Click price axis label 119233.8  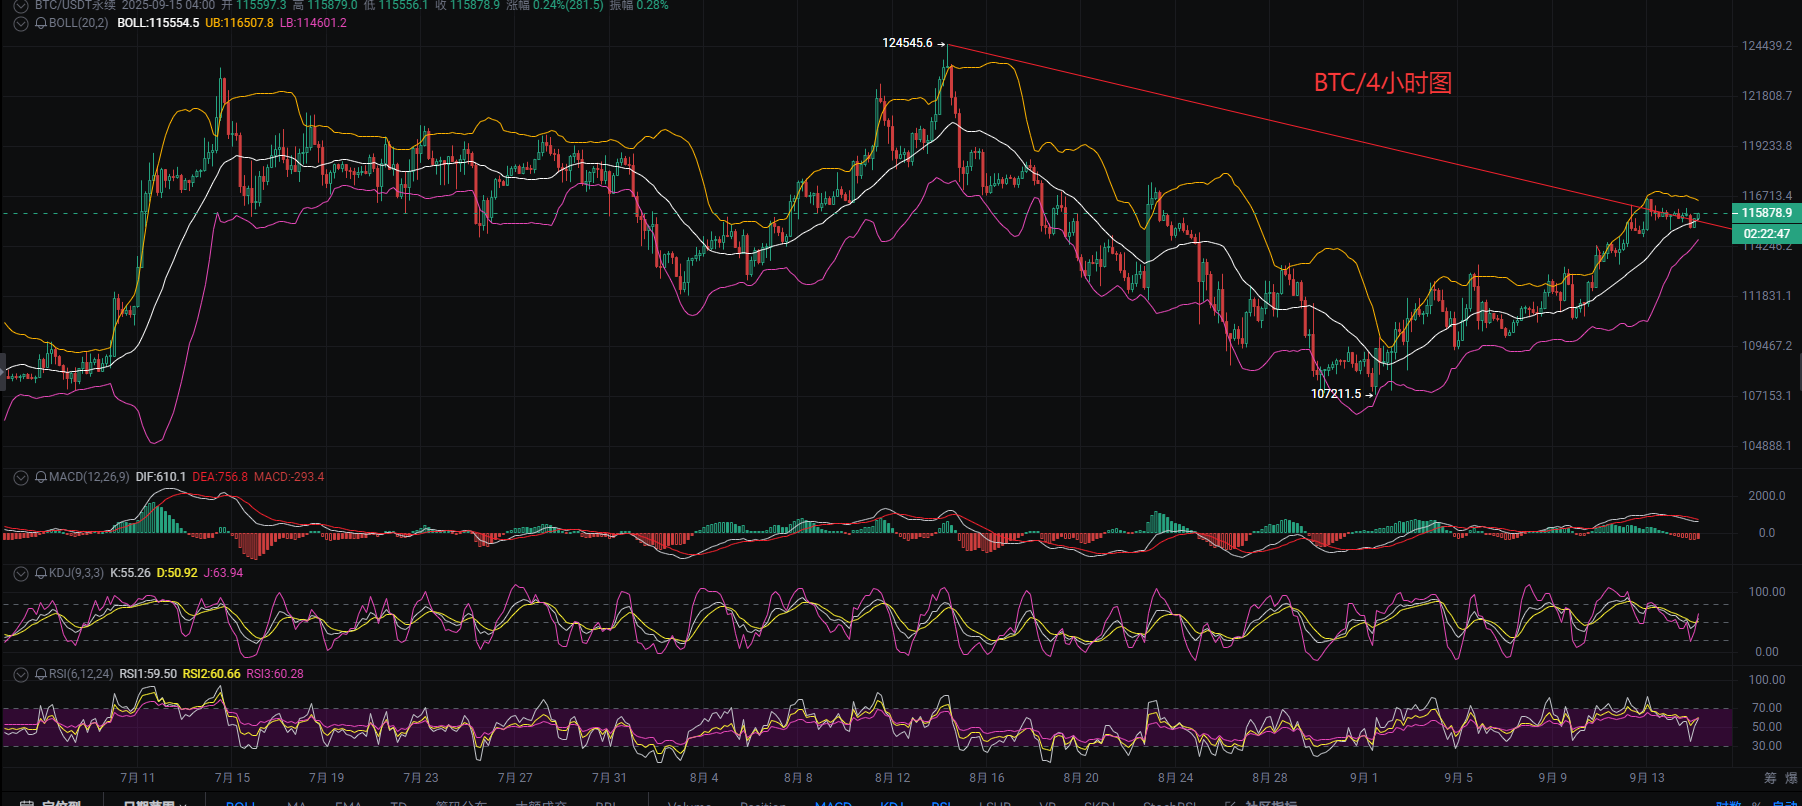point(1767,146)
